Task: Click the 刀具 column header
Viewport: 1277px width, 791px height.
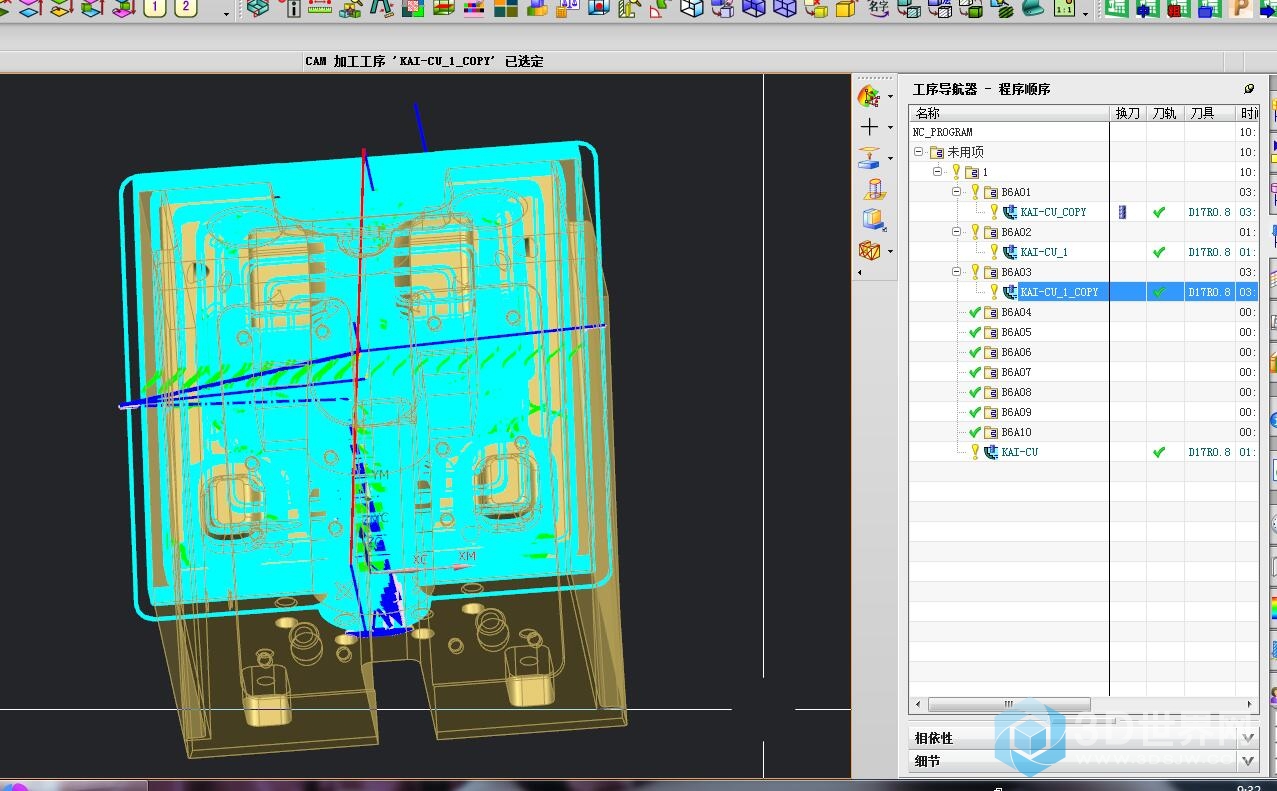Action: [x=1202, y=113]
